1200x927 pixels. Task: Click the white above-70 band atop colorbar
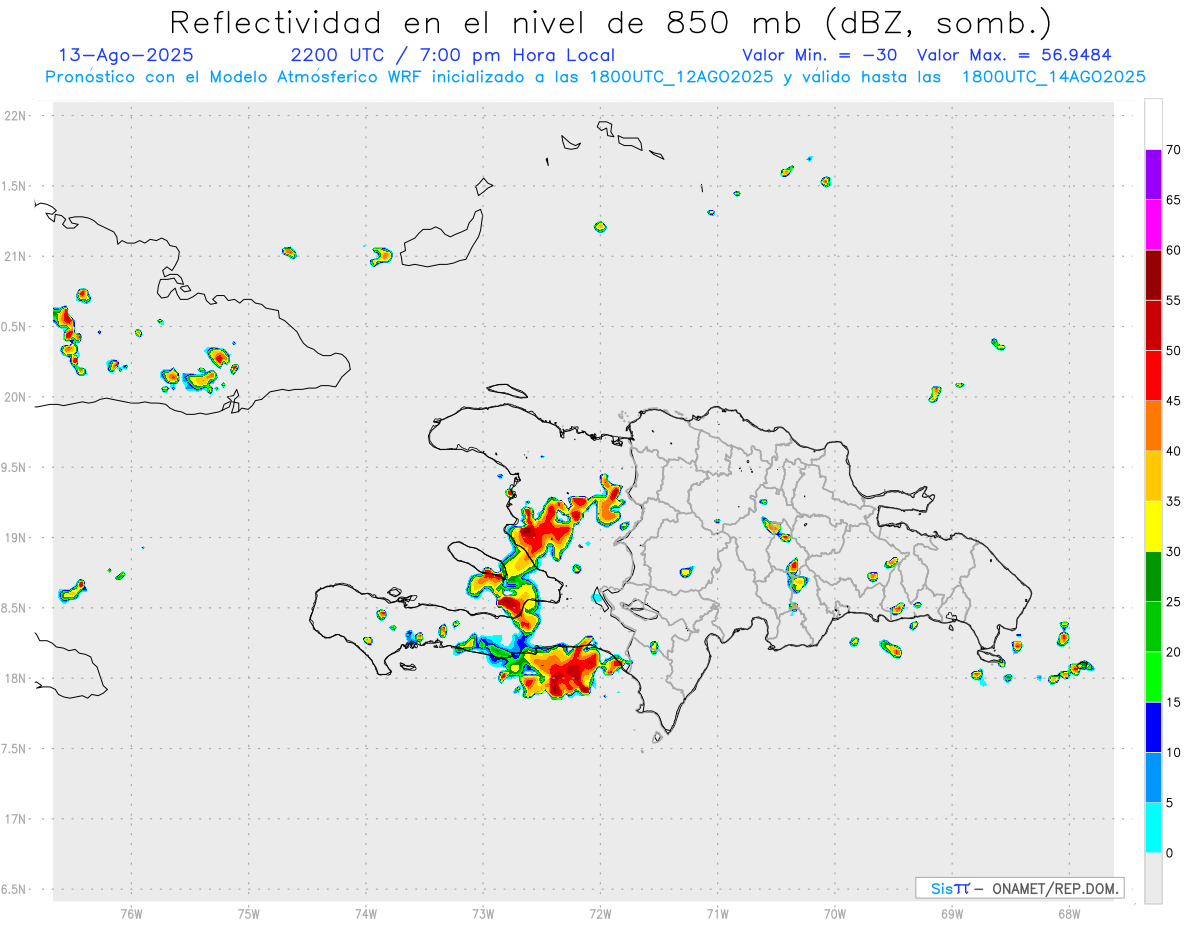tap(1154, 125)
